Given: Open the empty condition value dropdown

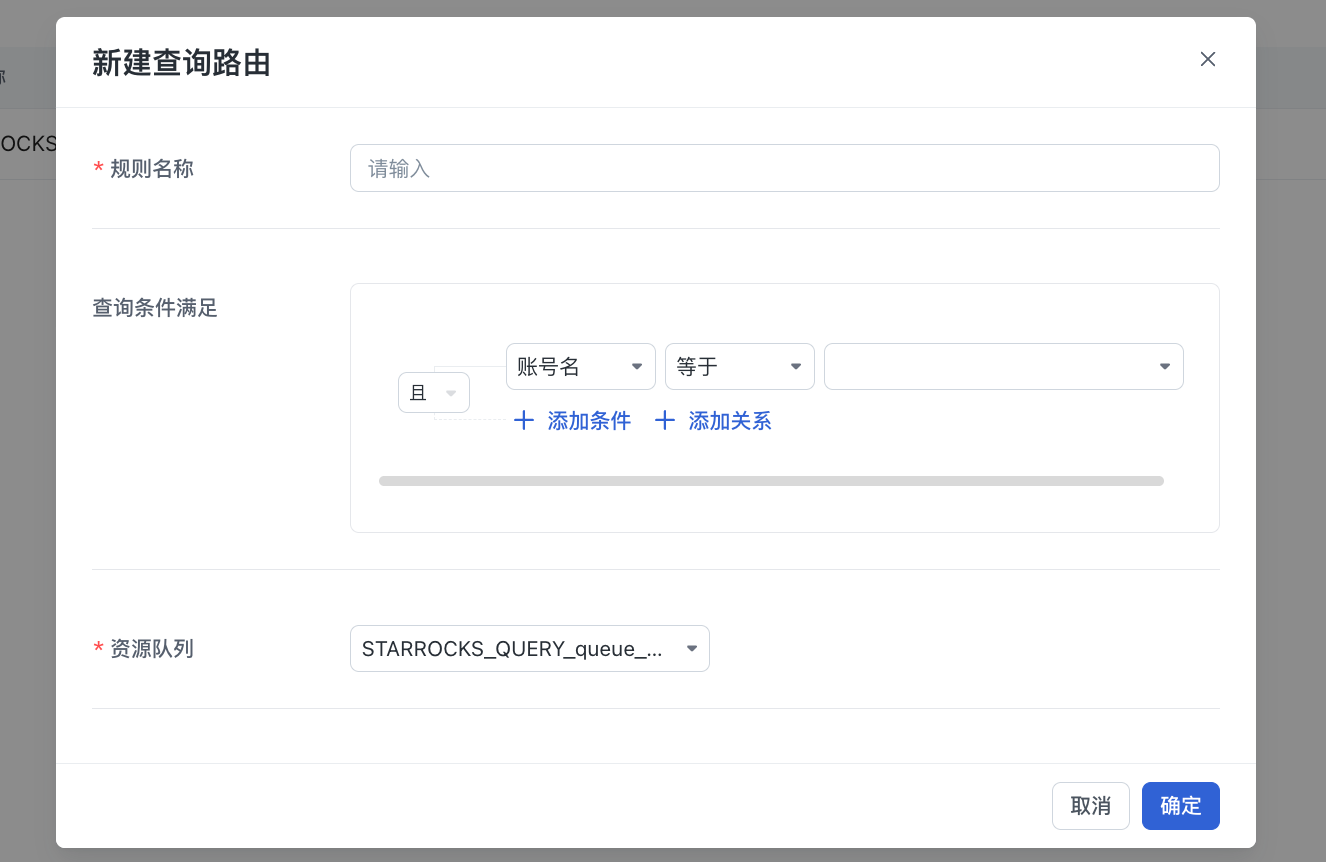Looking at the screenshot, I should 990,367.
